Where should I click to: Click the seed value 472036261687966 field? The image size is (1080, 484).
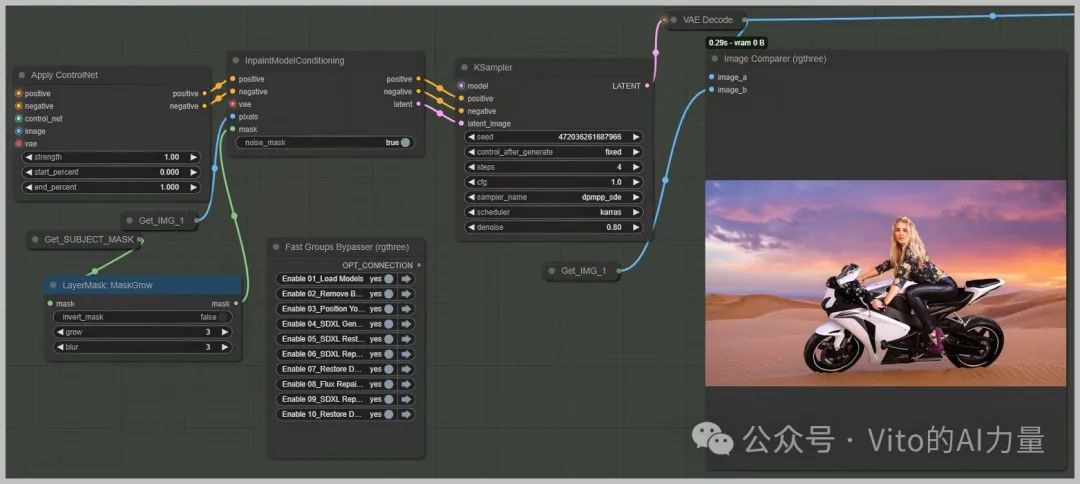(553, 137)
